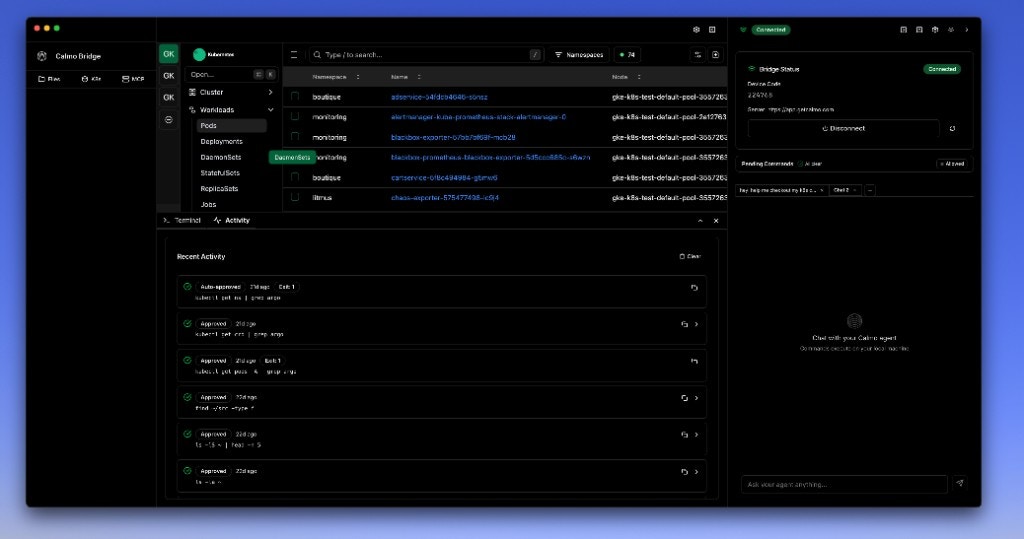Check the alertmanager pod row checkbox
Image resolution: width=1024 pixels, height=539 pixels.
295,116
